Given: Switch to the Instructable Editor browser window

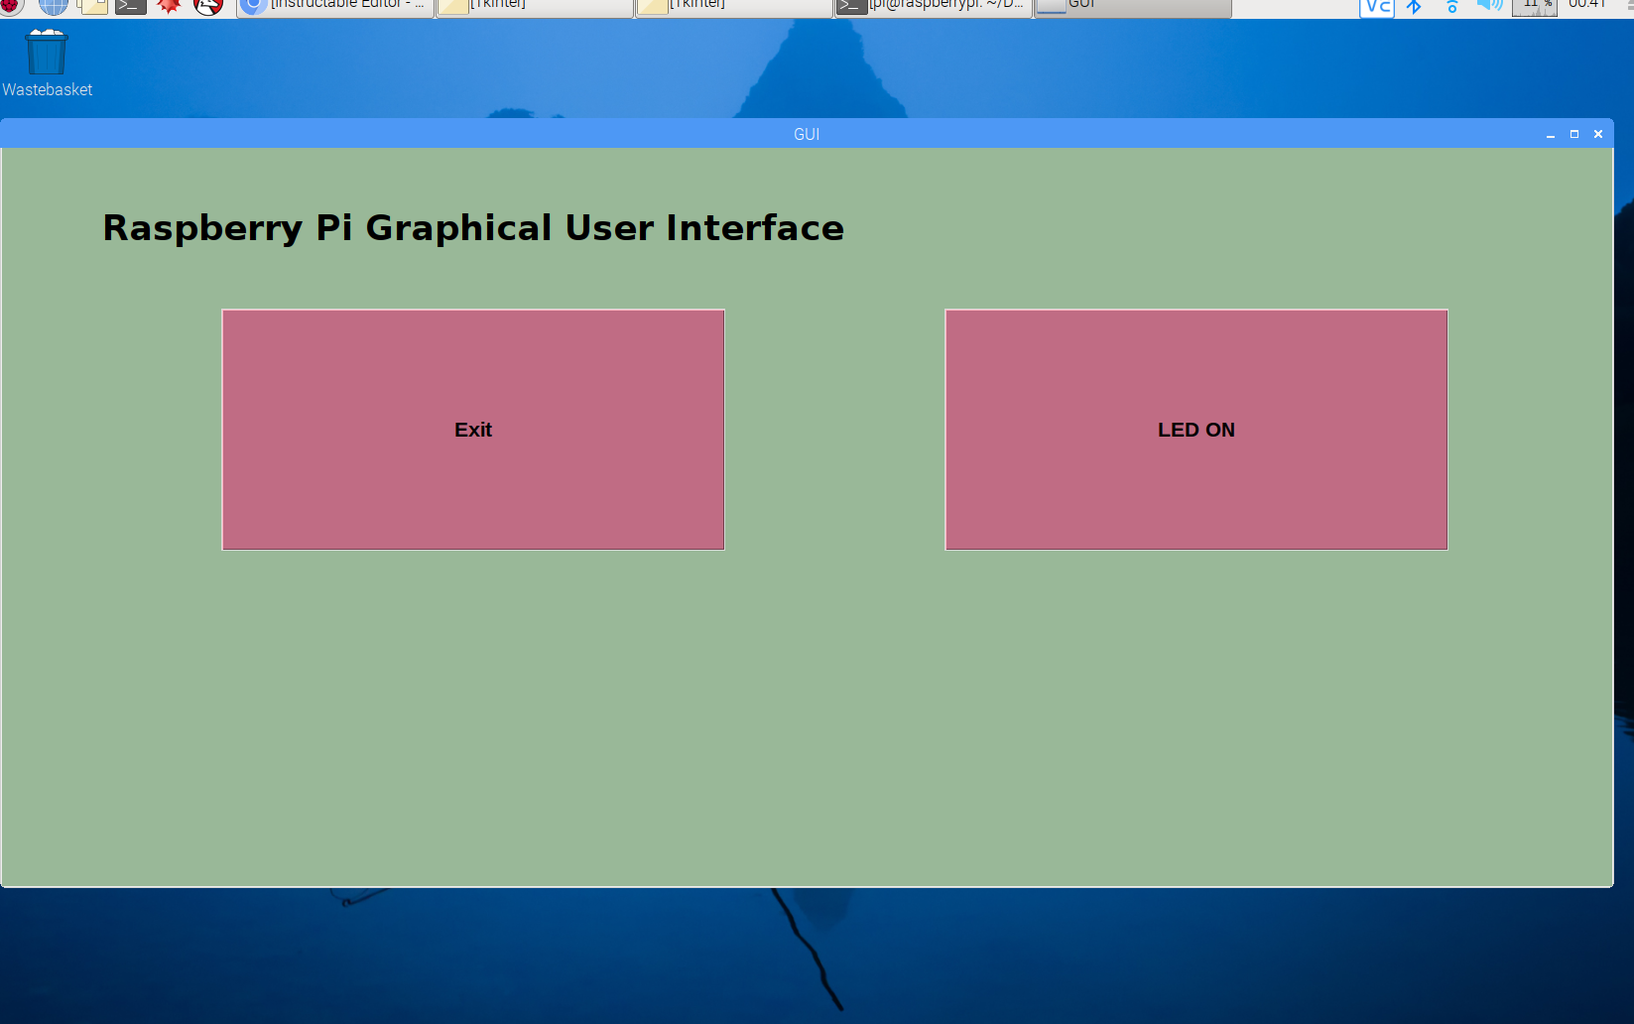Looking at the screenshot, I should pyautogui.click(x=335, y=6).
